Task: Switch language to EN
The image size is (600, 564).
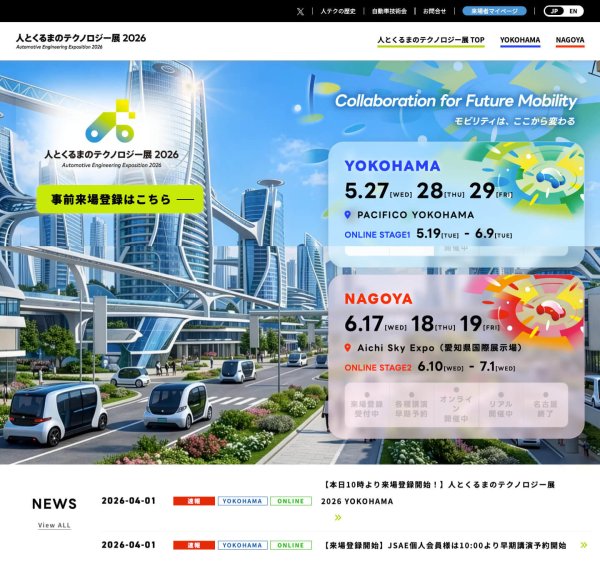Action: pyautogui.click(x=573, y=11)
